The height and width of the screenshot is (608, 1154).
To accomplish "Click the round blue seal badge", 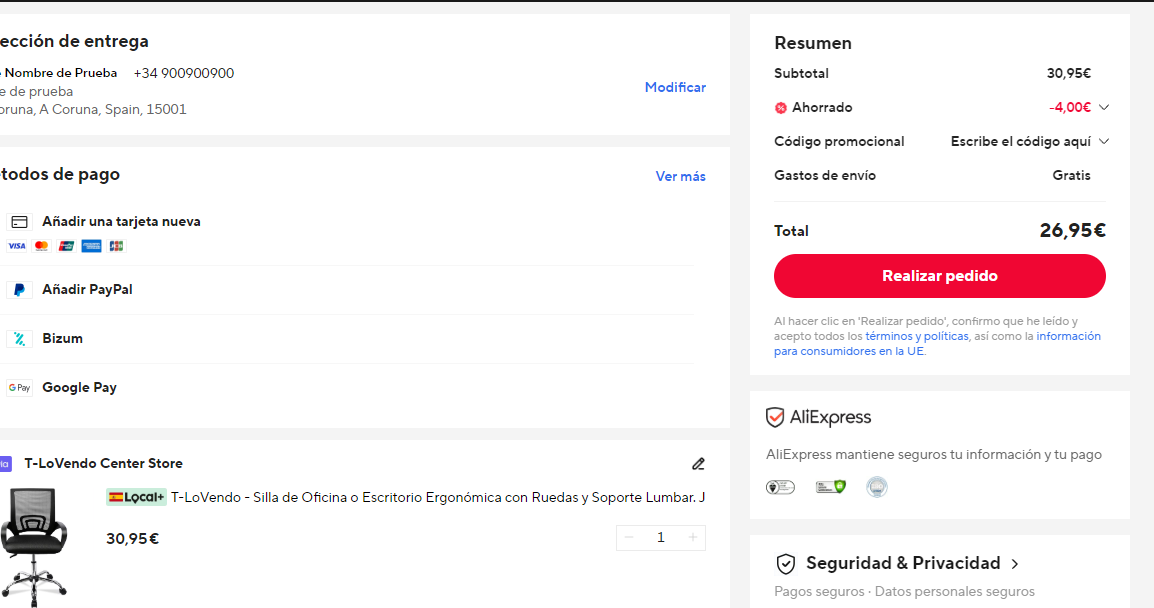I will click(877, 487).
